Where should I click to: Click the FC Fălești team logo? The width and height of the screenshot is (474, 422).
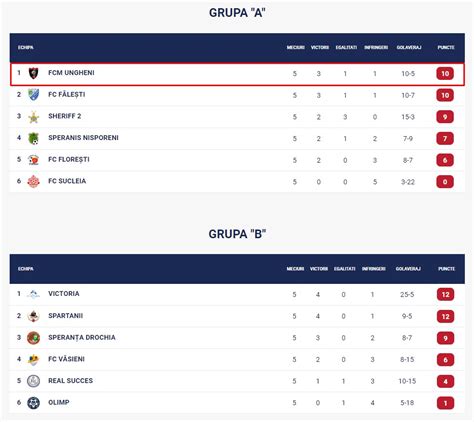coord(33,95)
